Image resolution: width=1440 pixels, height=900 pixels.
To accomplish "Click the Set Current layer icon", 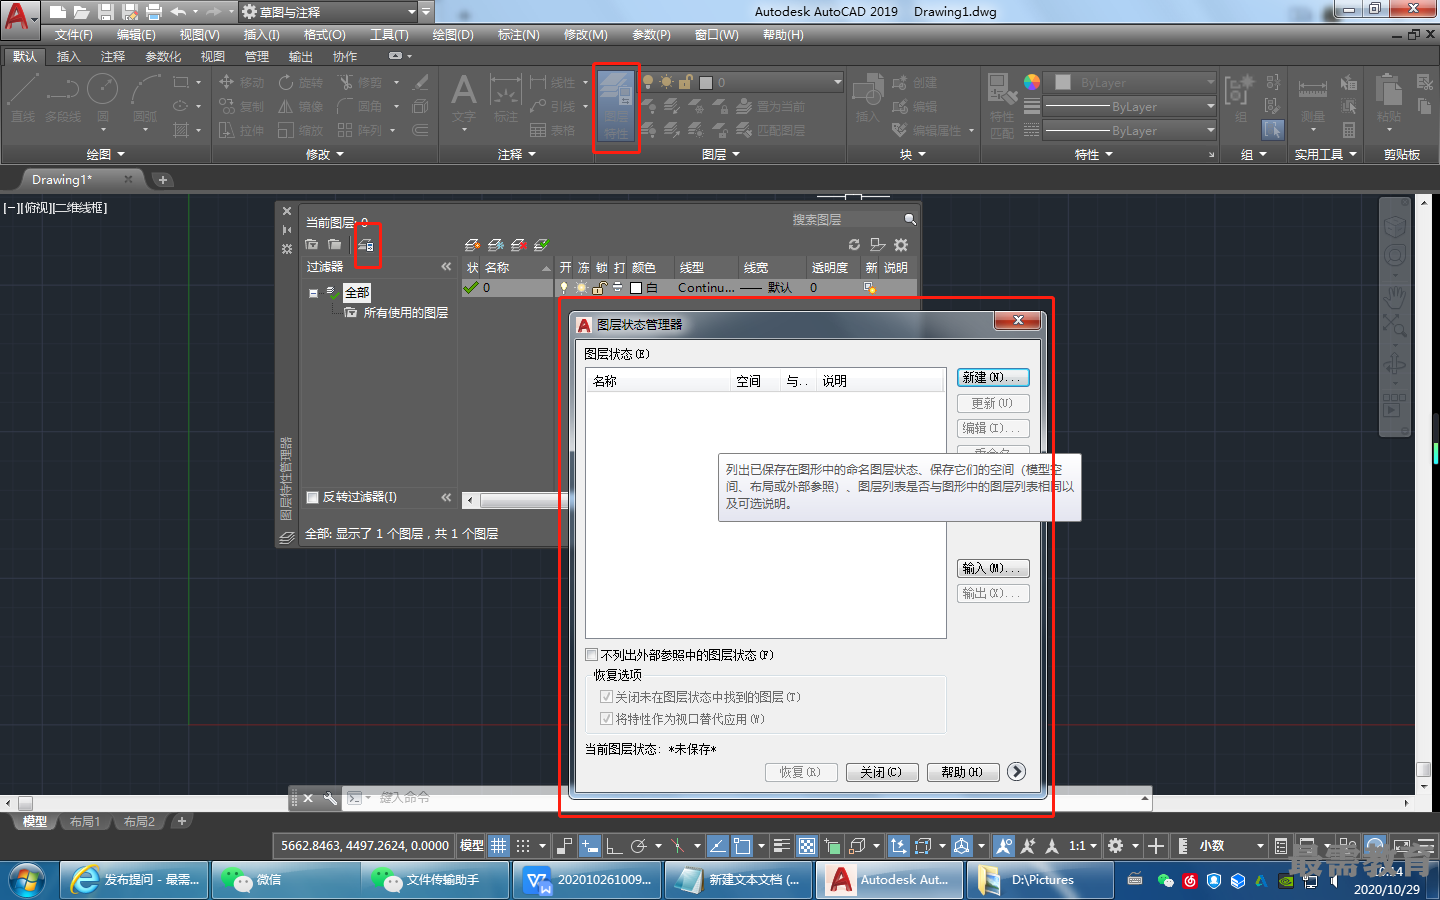I will (541, 245).
